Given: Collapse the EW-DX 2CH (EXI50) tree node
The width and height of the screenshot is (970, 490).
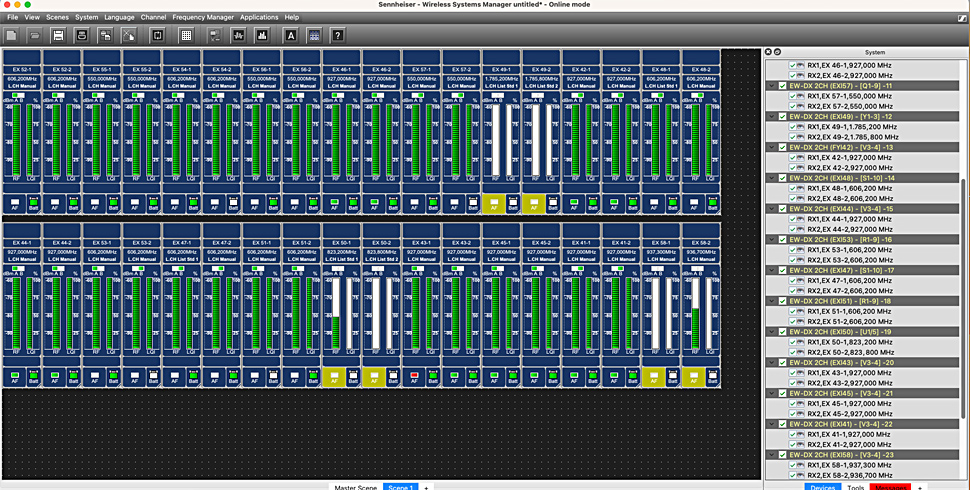Looking at the screenshot, I should [771, 332].
